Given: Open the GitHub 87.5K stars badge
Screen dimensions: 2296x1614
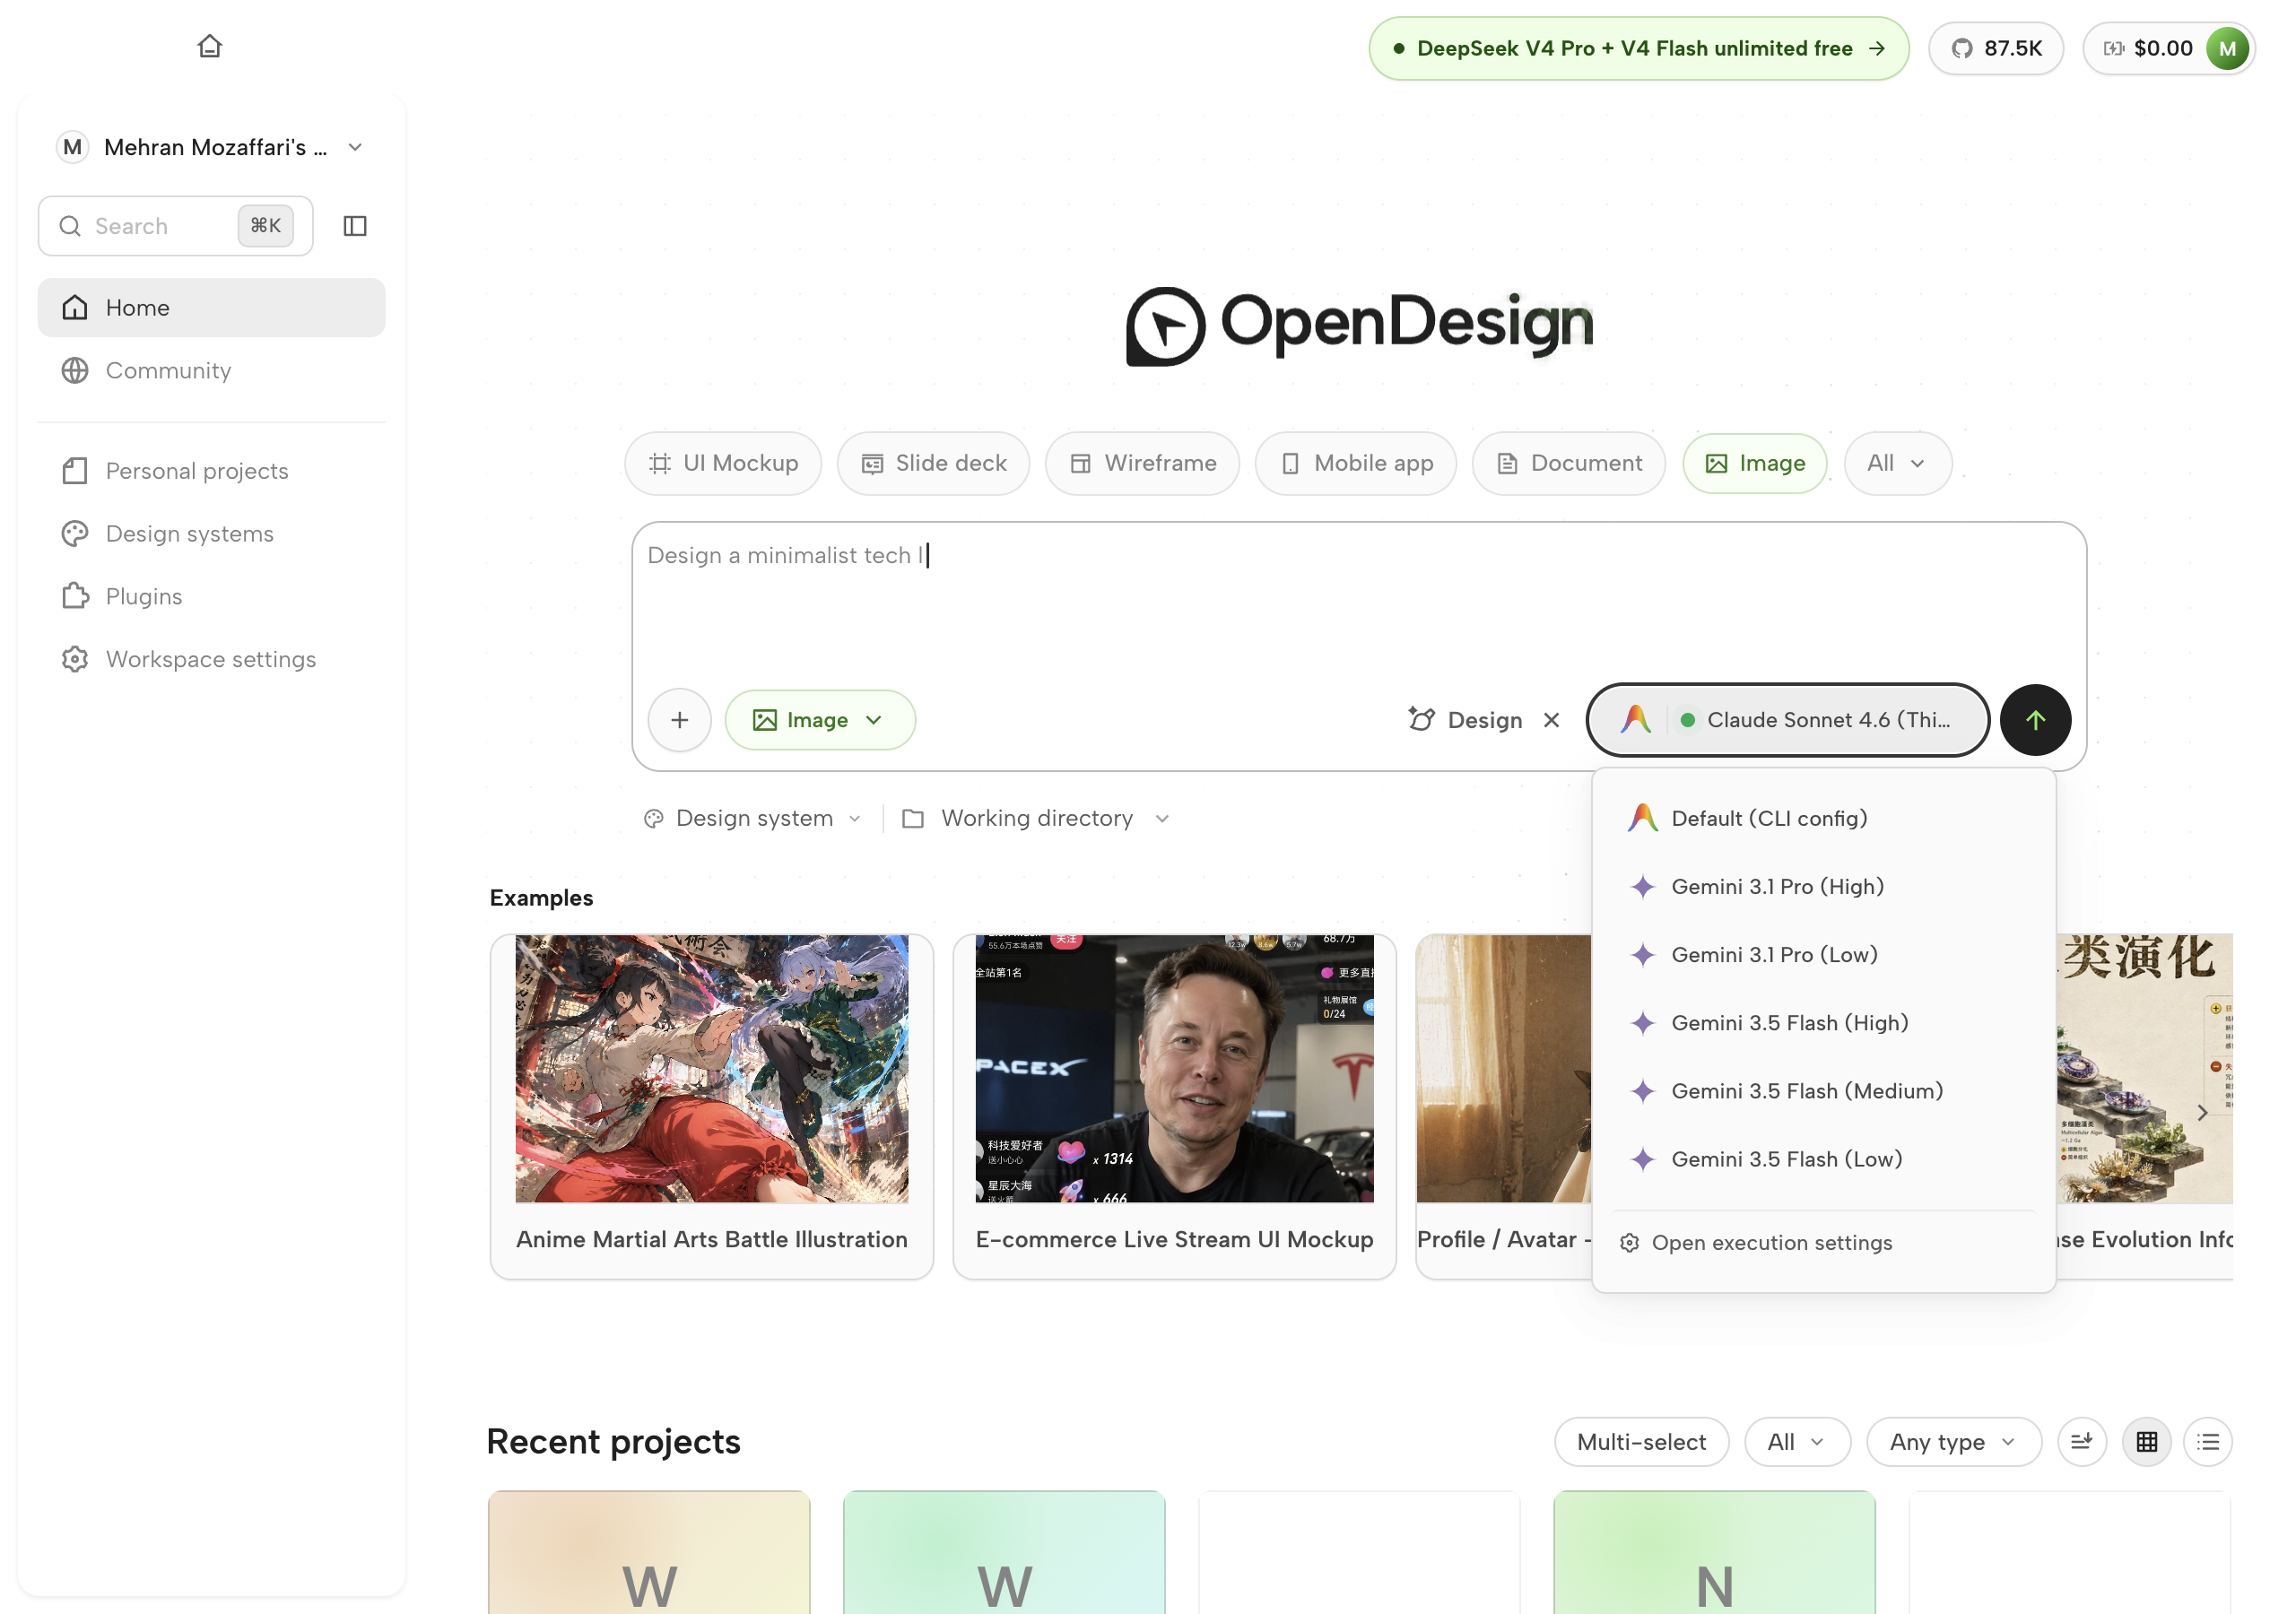Looking at the screenshot, I should pyautogui.click(x=1995, y=48).
